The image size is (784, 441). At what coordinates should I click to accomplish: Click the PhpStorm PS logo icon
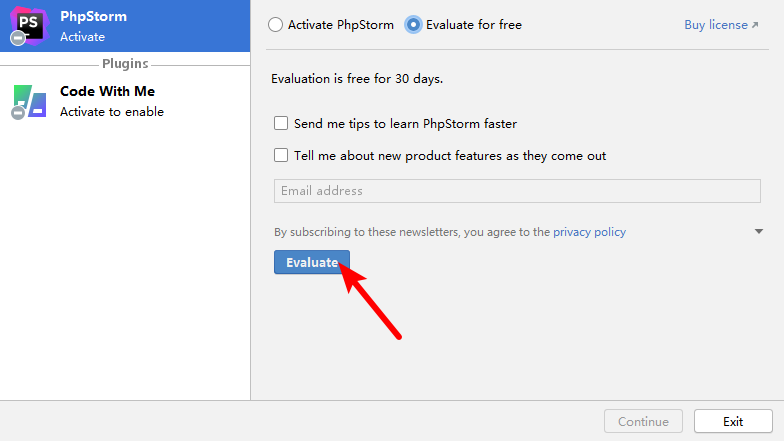[x=29, y=26]
